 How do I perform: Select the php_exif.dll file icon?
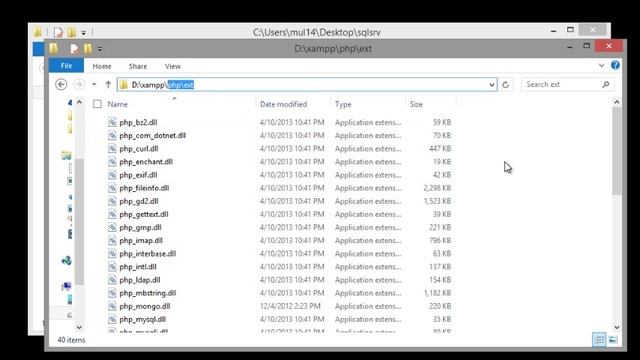coord(112,175)
